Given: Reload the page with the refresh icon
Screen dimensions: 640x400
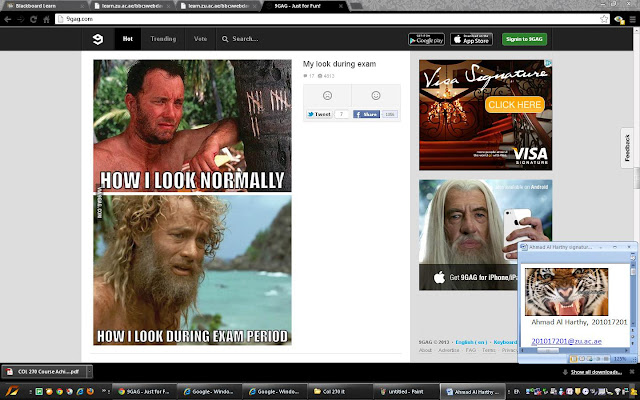Looking at the screenshot, I should (33, 19).
